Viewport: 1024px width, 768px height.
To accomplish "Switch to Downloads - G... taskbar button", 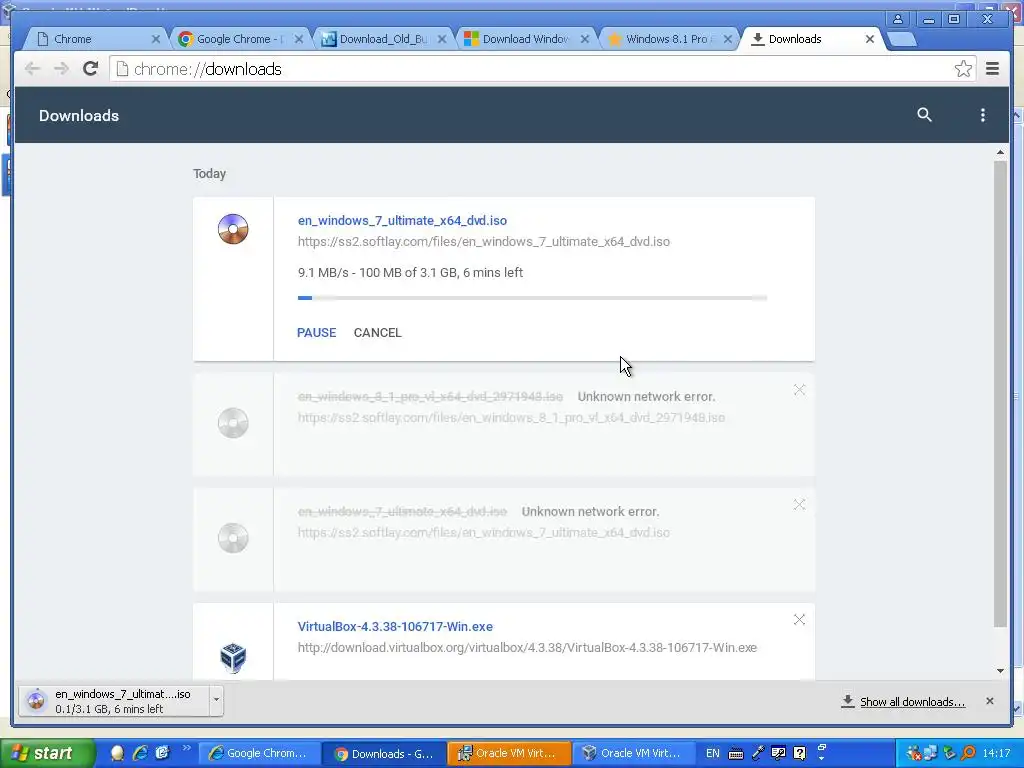I will click(x=384, y=754).
